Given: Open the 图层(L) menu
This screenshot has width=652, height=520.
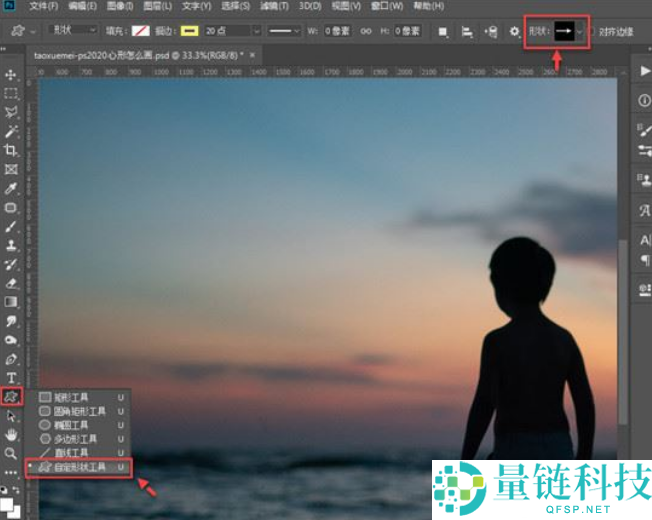Looking at the screenshot, I should tap(158, 6).
